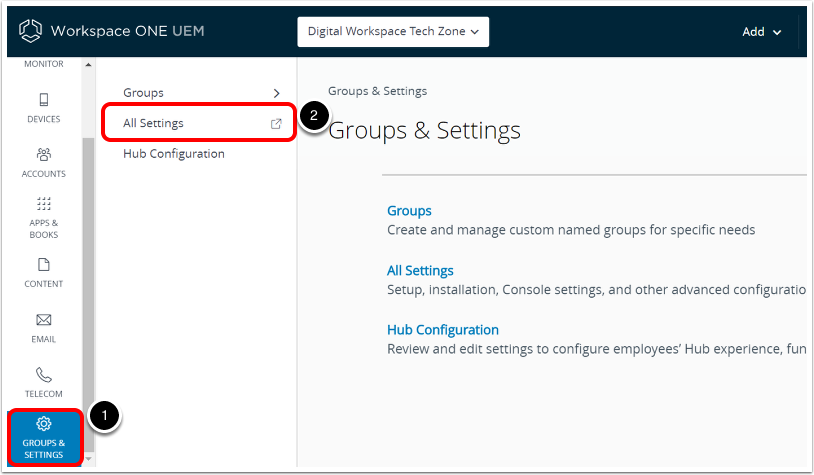Click the Groups link in main content
814x475 pixels.
coord(409,211)
